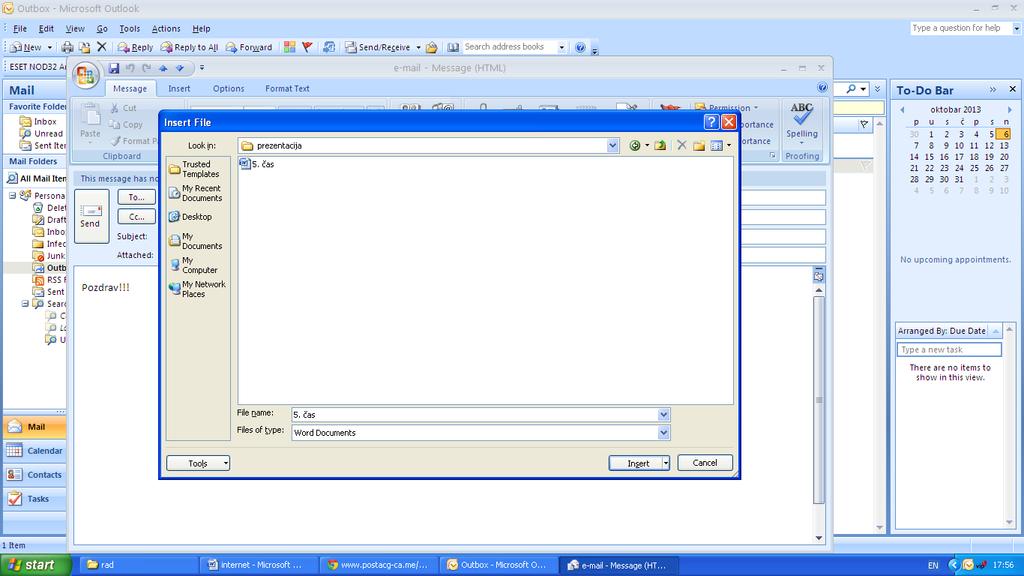The image size is (1024, 576).
Task: Open the File menu in Outlook
Action: point(20,29)
